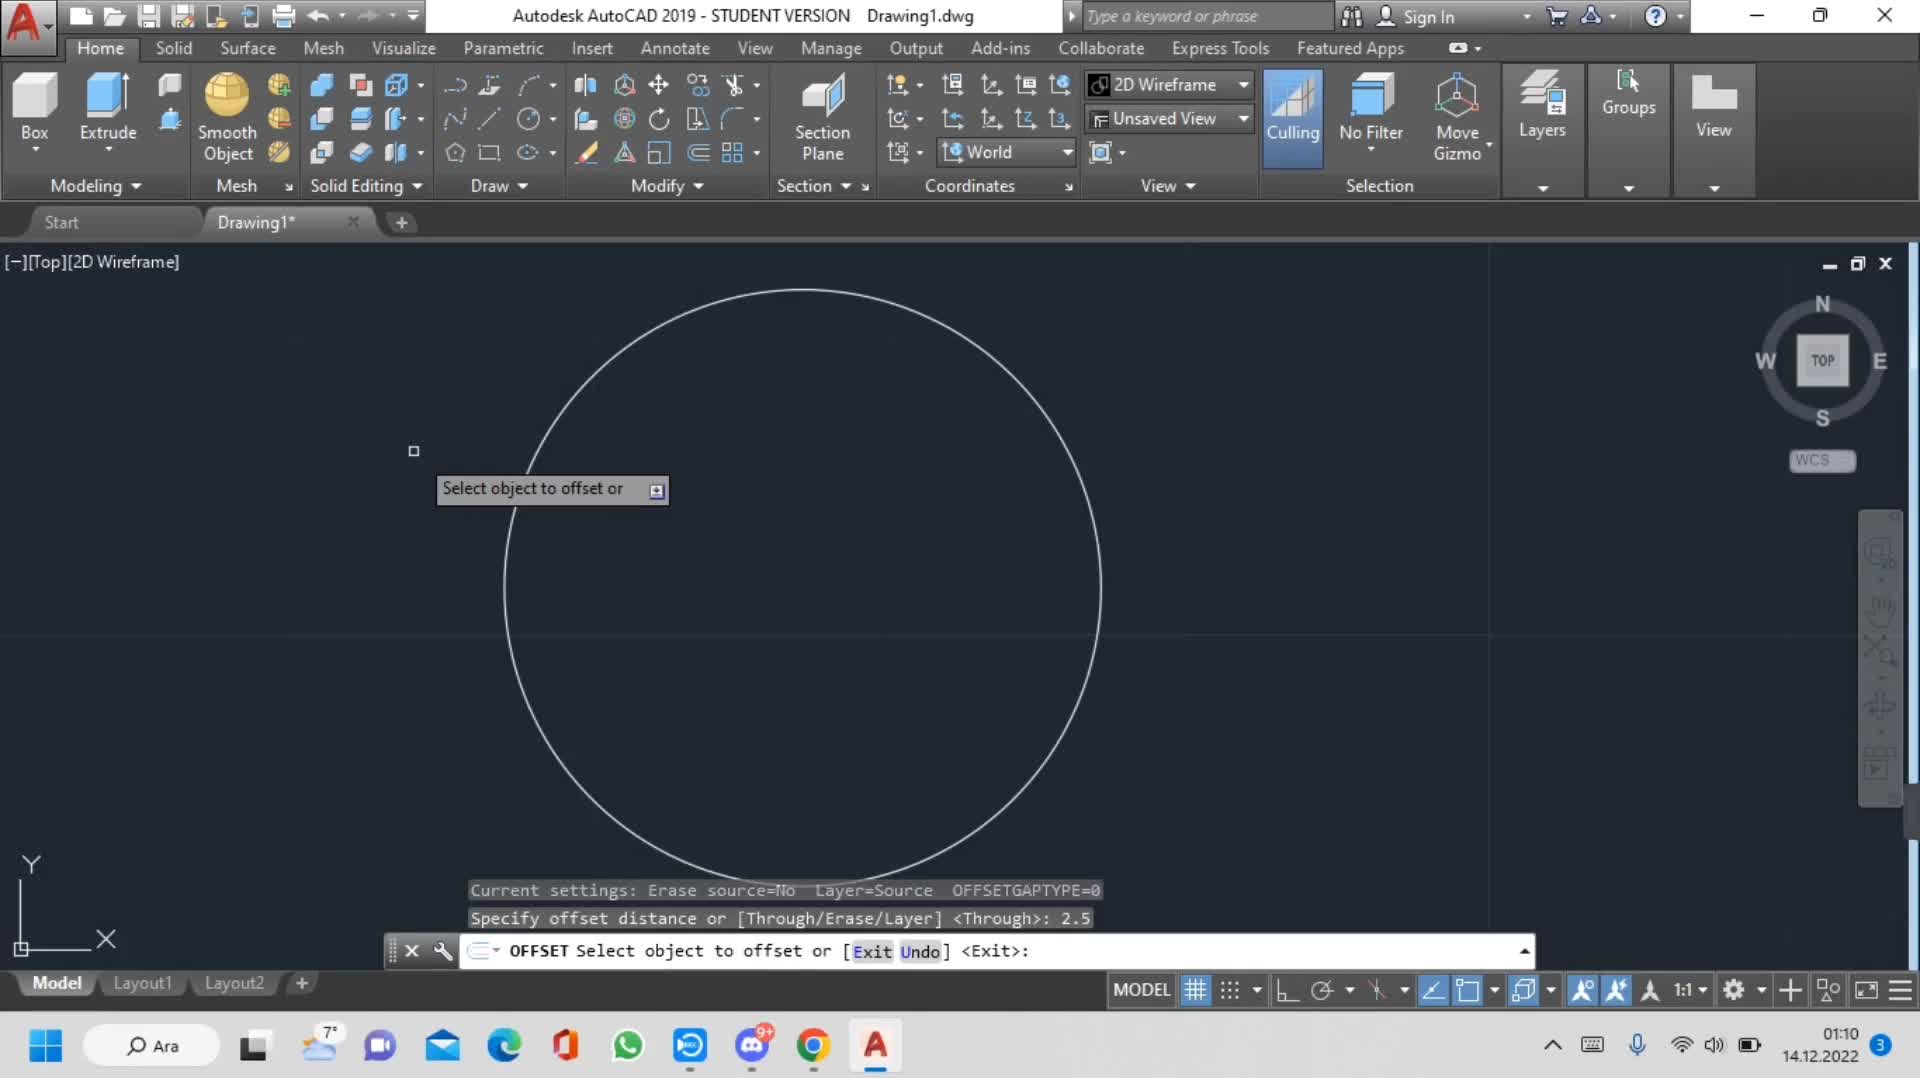Screen dimensions: 1920x1078
Task: Toggle annotation visibility icon in status bar
Action: tap(1582, 990)
